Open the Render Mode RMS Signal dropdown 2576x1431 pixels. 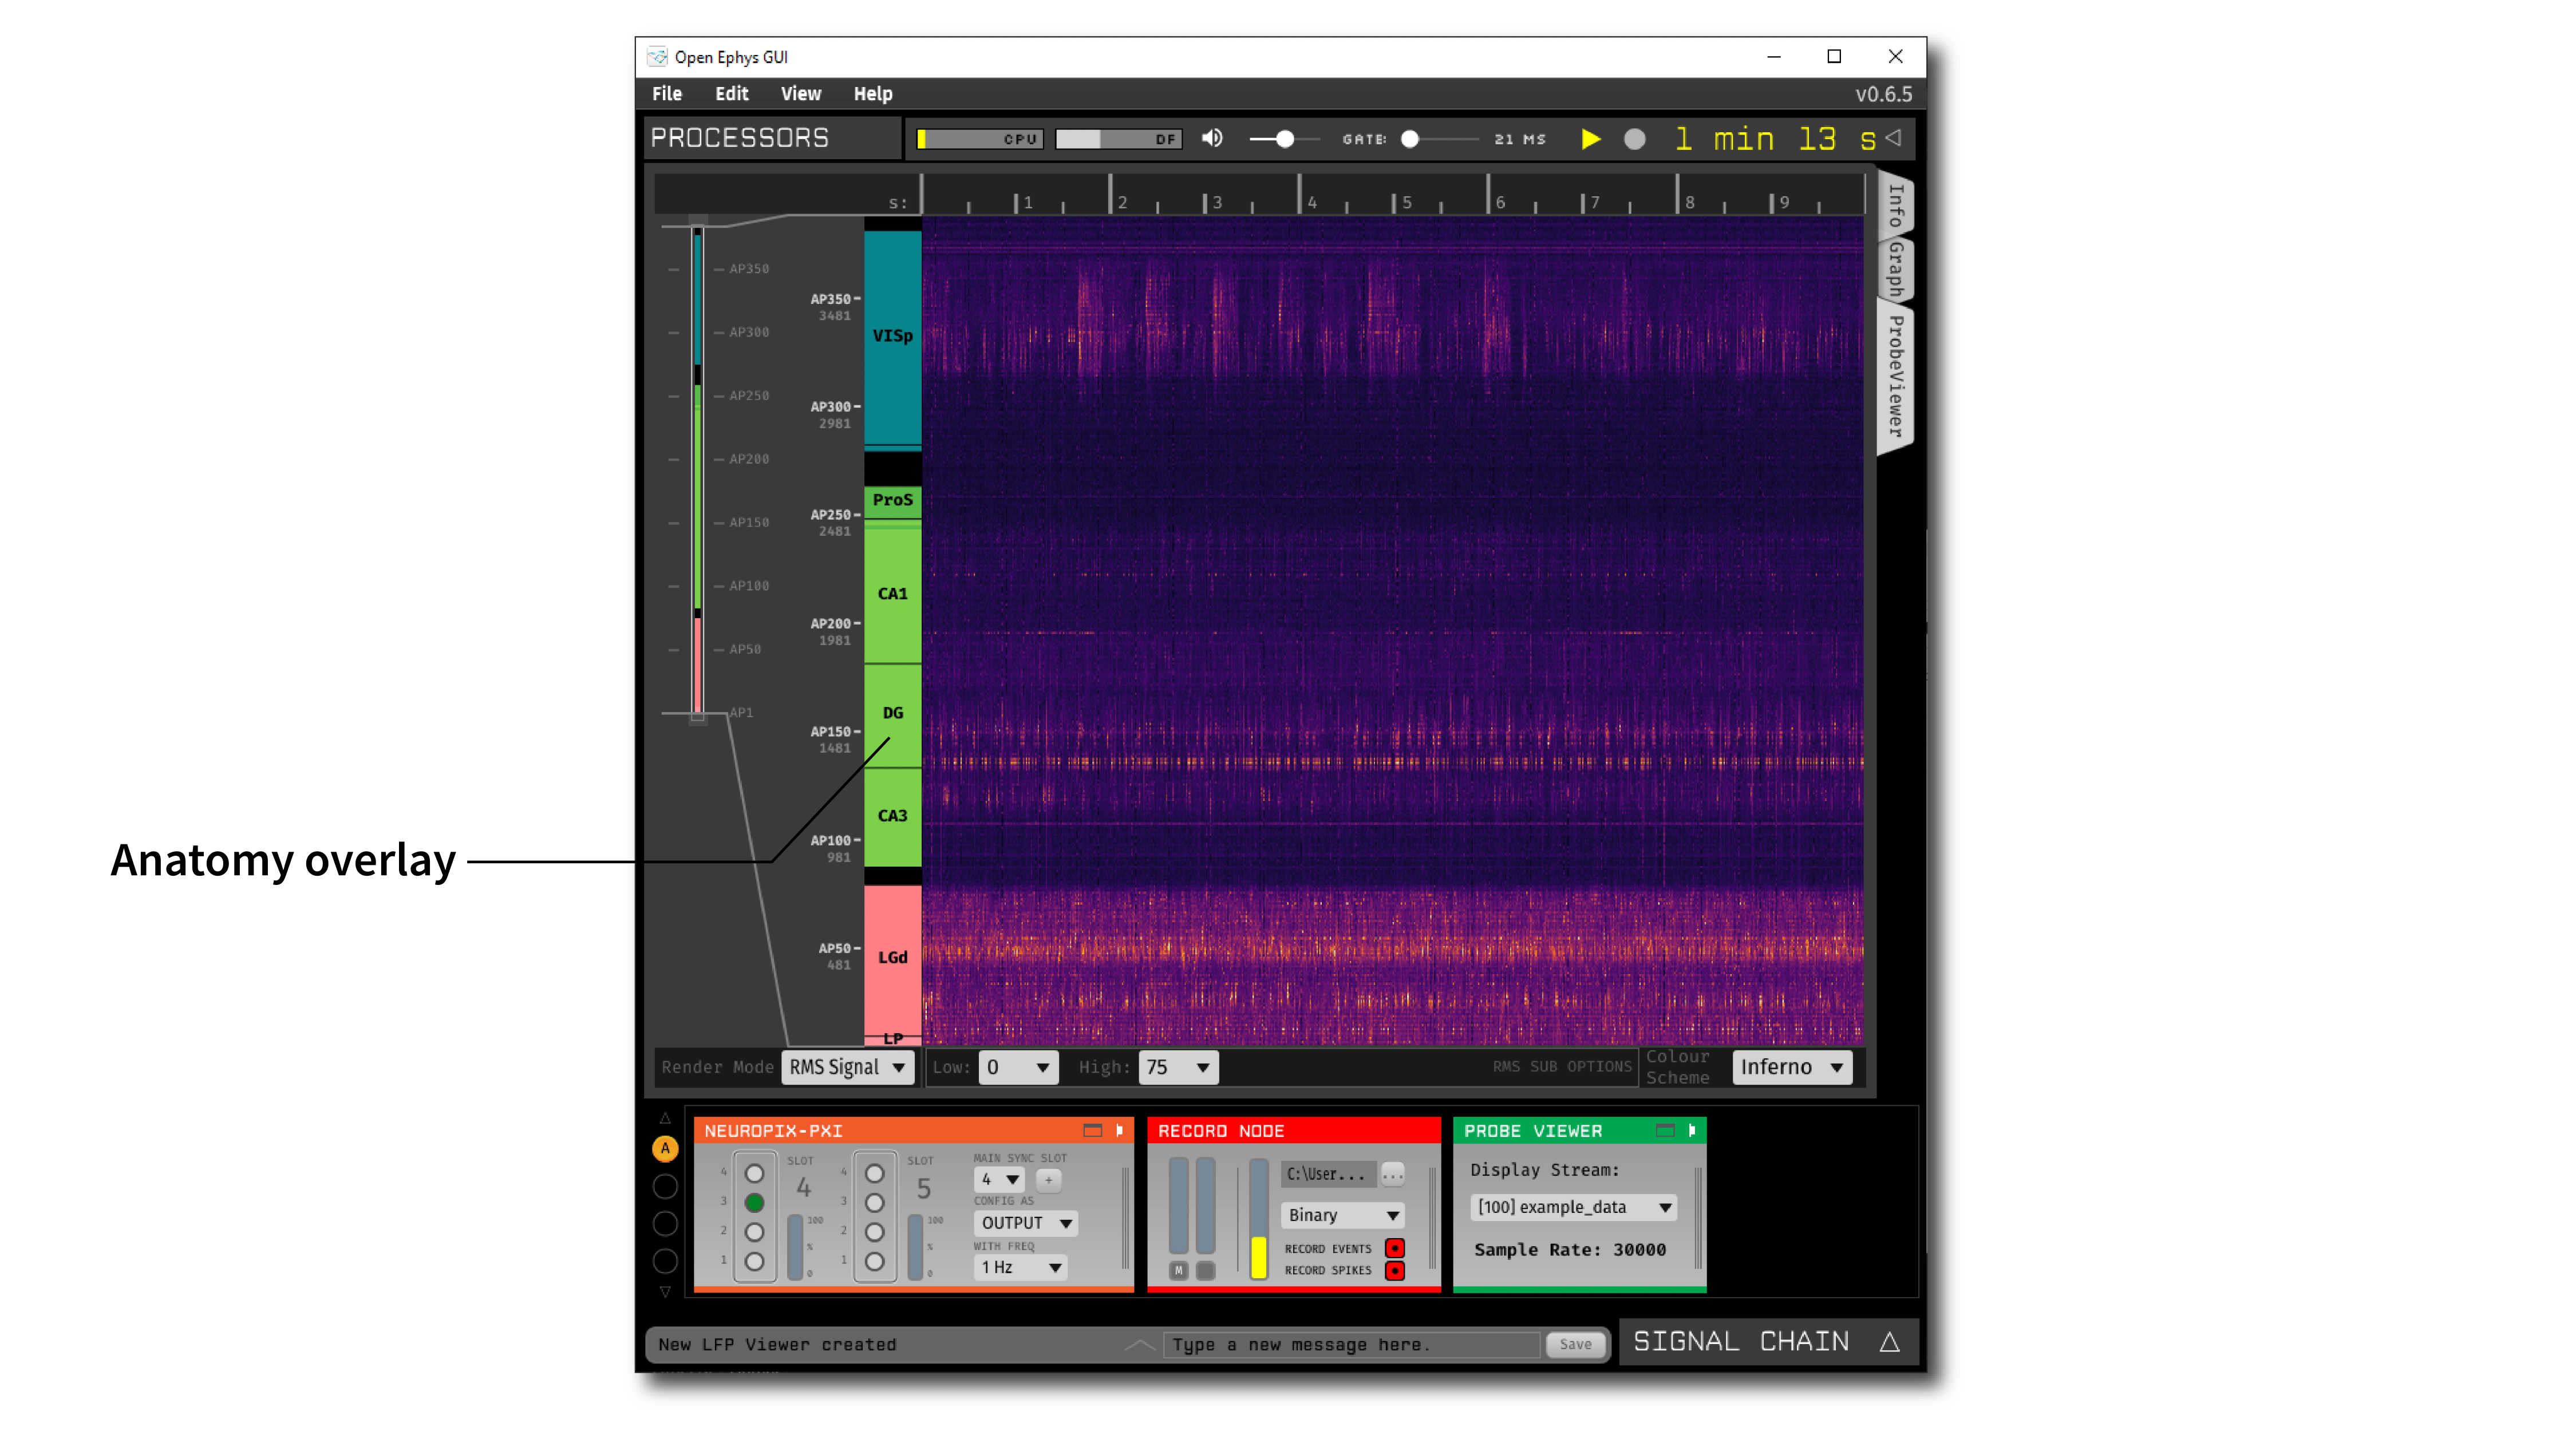pos(847,1067)
